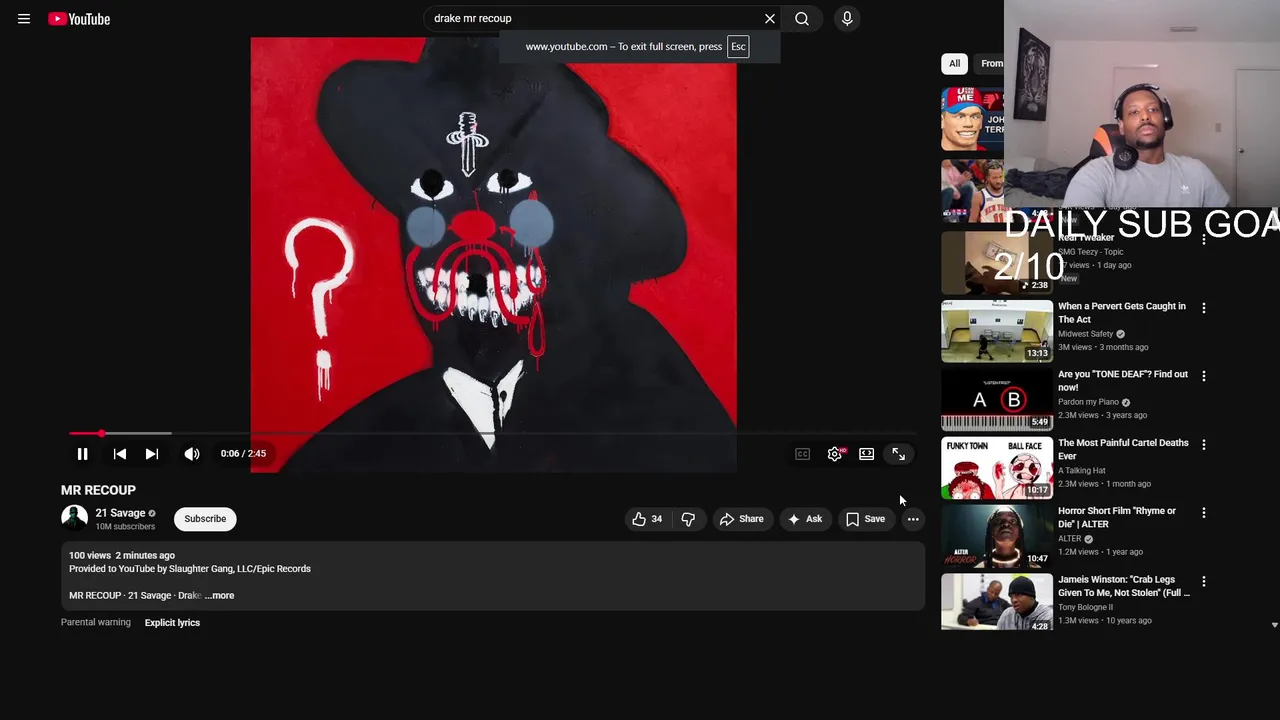Click the magnifier search button
This screenshot has width=1280, height=720.
[x=802, y=19]
